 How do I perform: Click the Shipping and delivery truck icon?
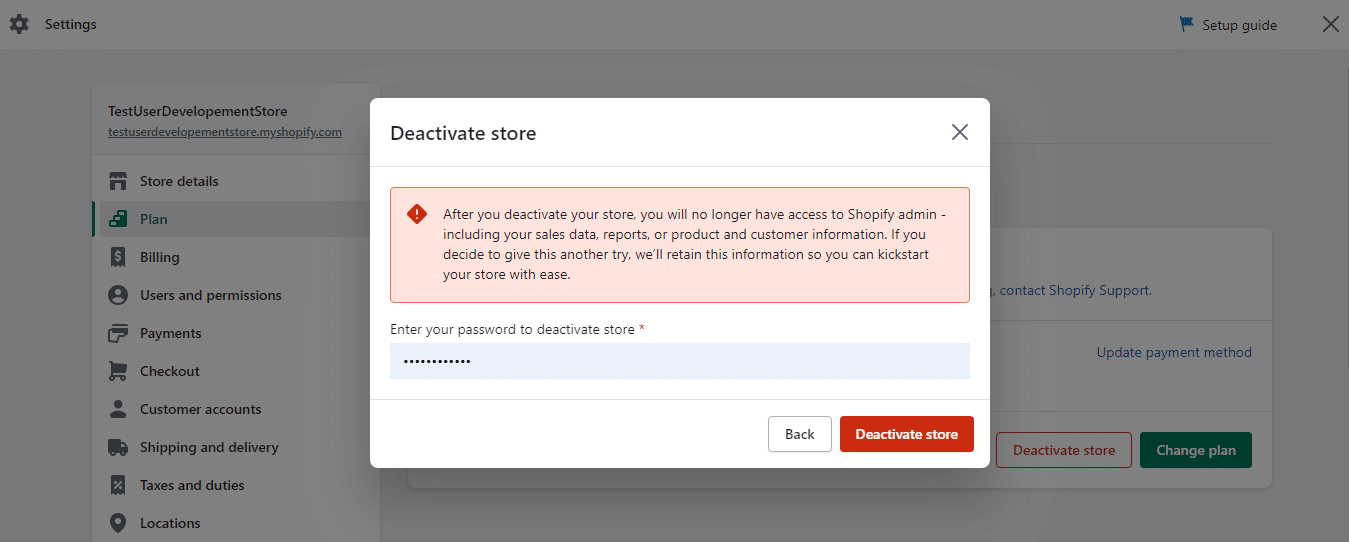coord(118,447)
